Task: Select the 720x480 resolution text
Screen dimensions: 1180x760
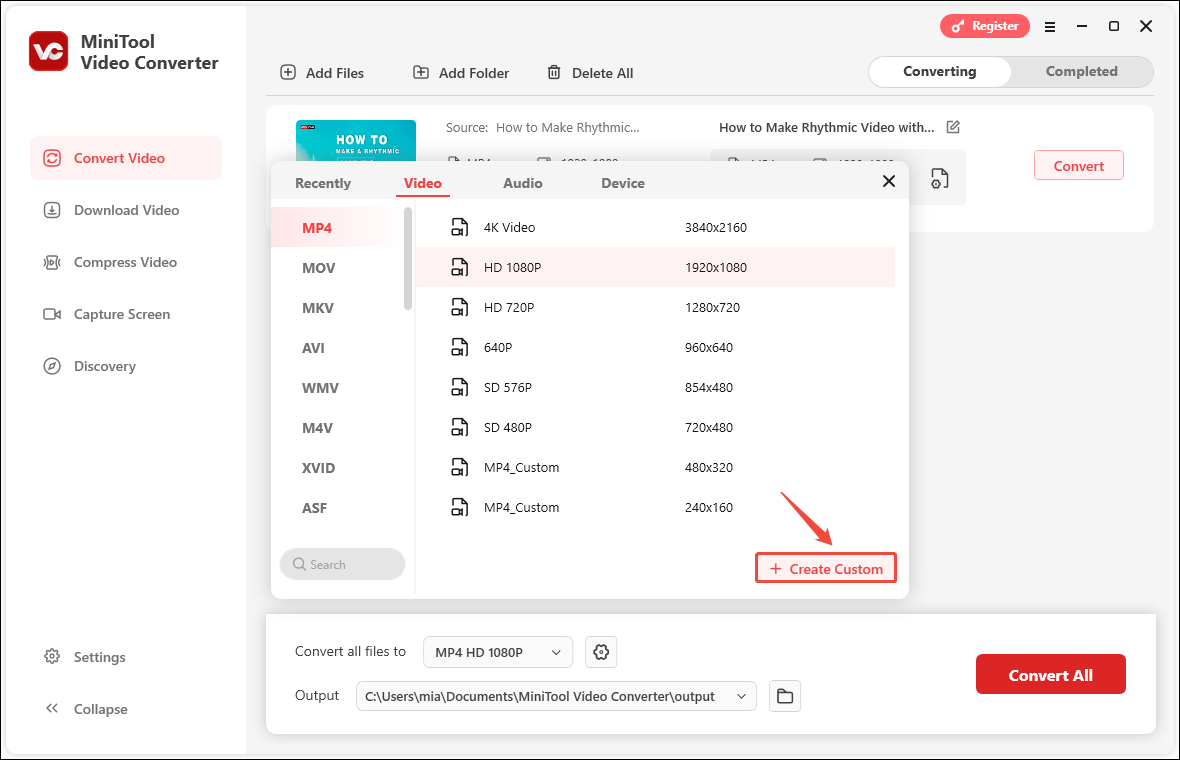Action: [x=709, y=427]
